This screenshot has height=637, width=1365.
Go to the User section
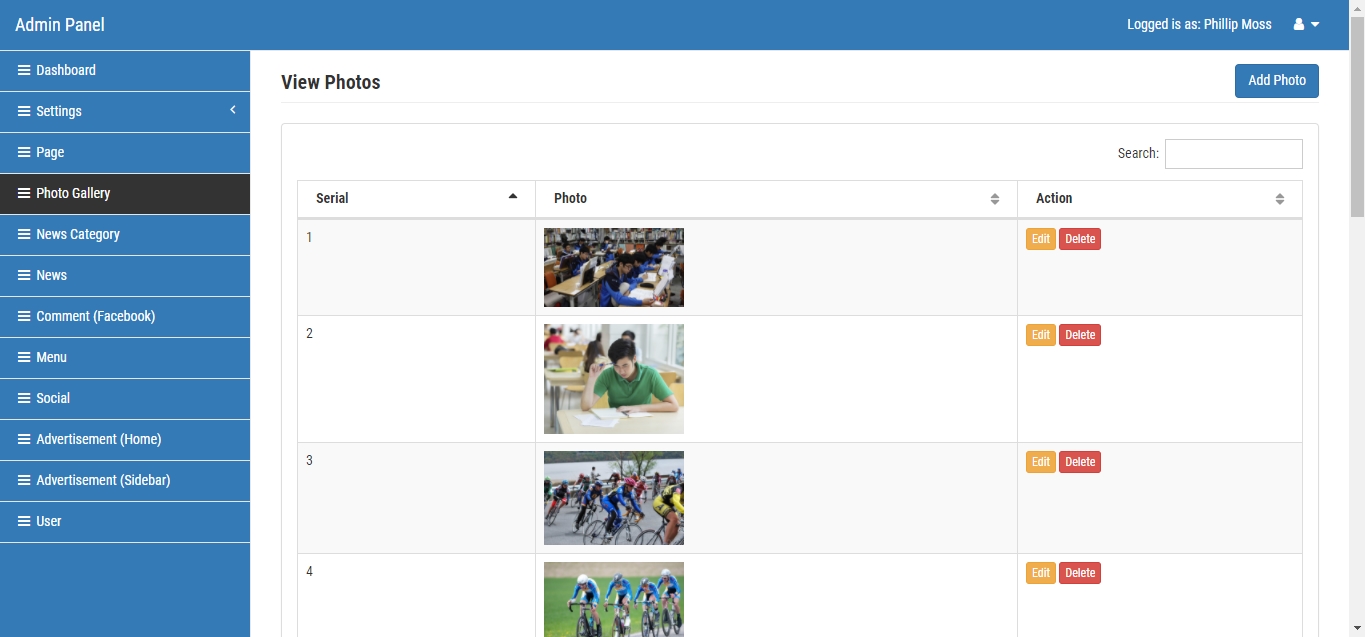click(x=125, y=521)
